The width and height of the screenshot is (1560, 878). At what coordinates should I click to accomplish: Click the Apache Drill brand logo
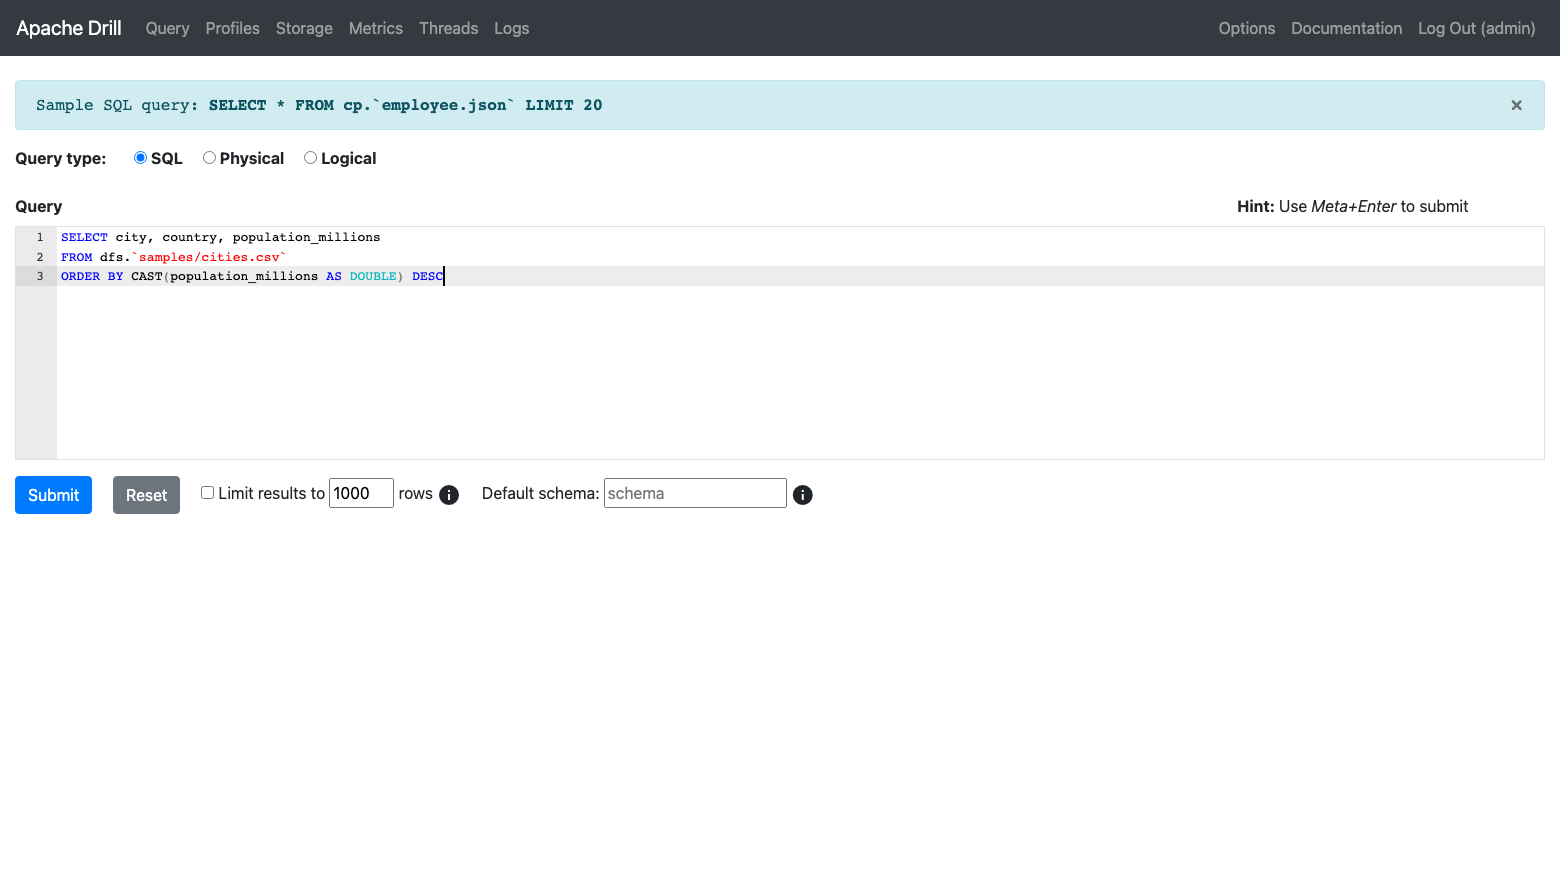[69, 28]
